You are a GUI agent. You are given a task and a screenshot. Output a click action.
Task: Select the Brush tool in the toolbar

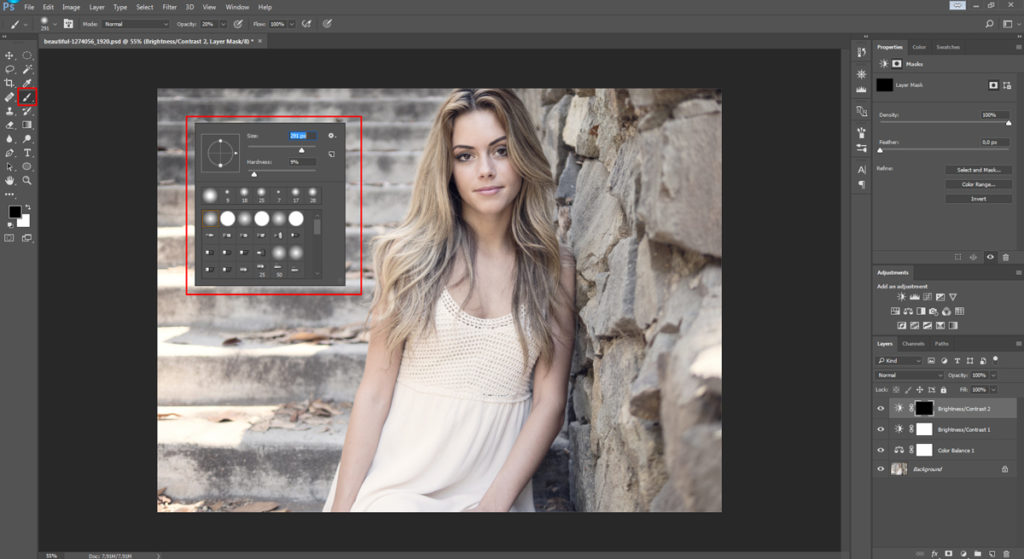(27, 98)
